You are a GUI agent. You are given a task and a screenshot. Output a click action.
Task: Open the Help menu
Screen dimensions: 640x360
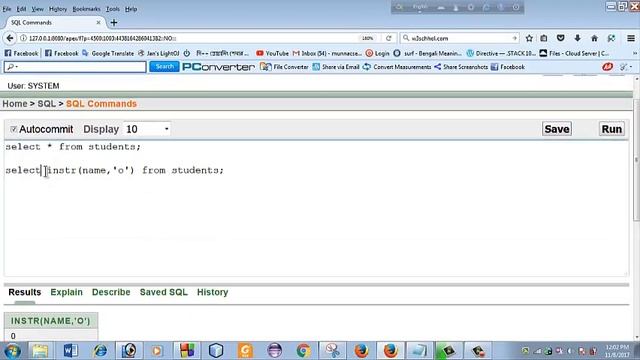pyautogui.click(x=131, y=9)
